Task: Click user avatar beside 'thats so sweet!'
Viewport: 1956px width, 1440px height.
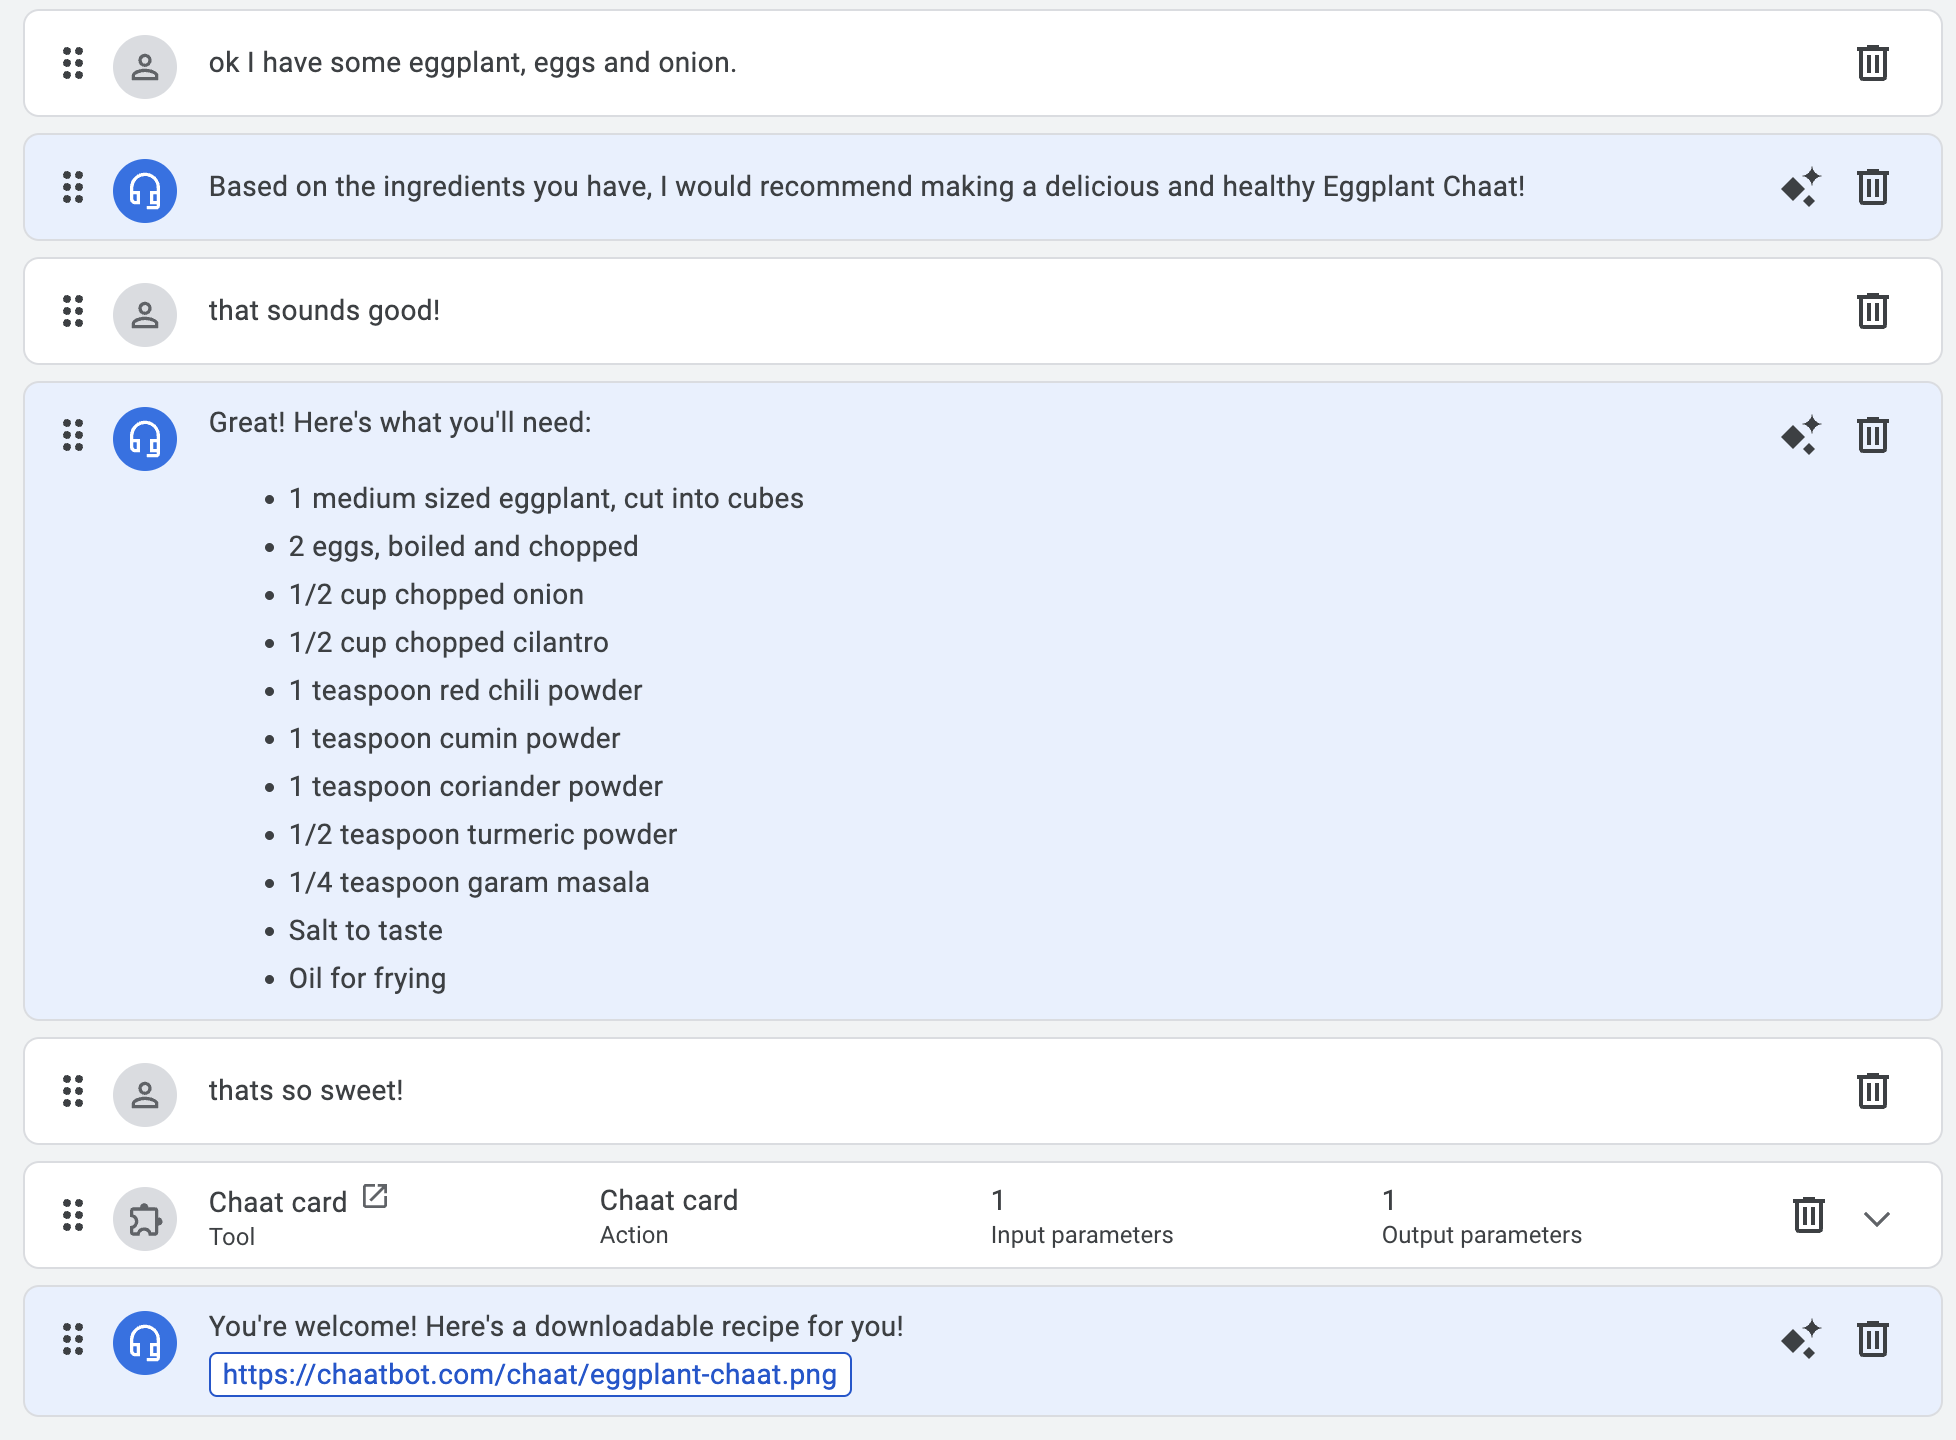Action: point(145,1095)
